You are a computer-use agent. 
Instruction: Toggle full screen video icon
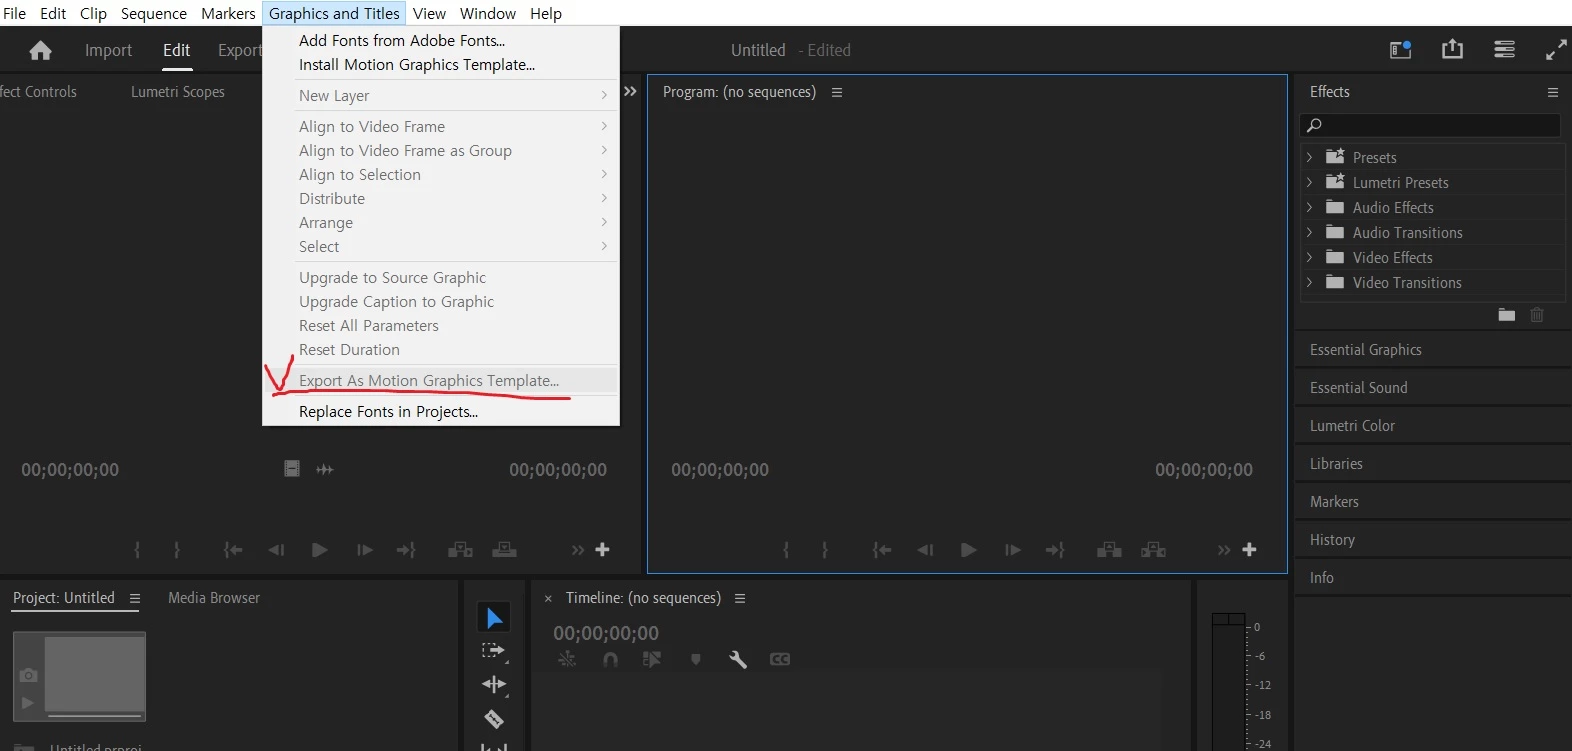point(1556,50)
